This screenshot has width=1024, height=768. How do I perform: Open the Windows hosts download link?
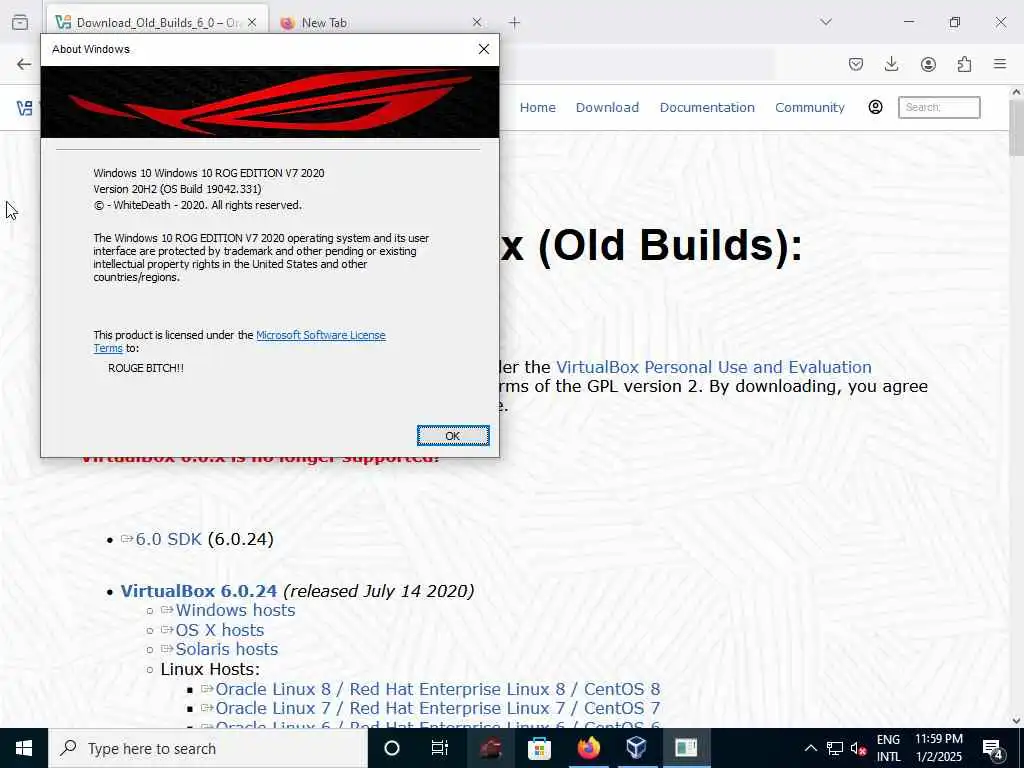[235, 610]
